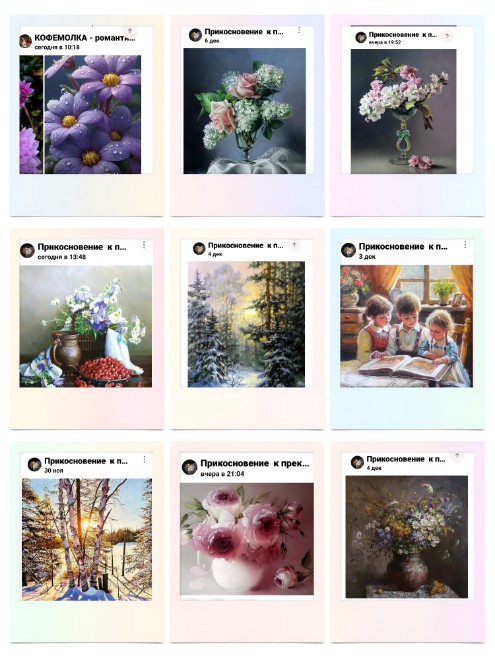Click the avatar on the 3 дек children post
495x660 pixels.
(349, 250)
